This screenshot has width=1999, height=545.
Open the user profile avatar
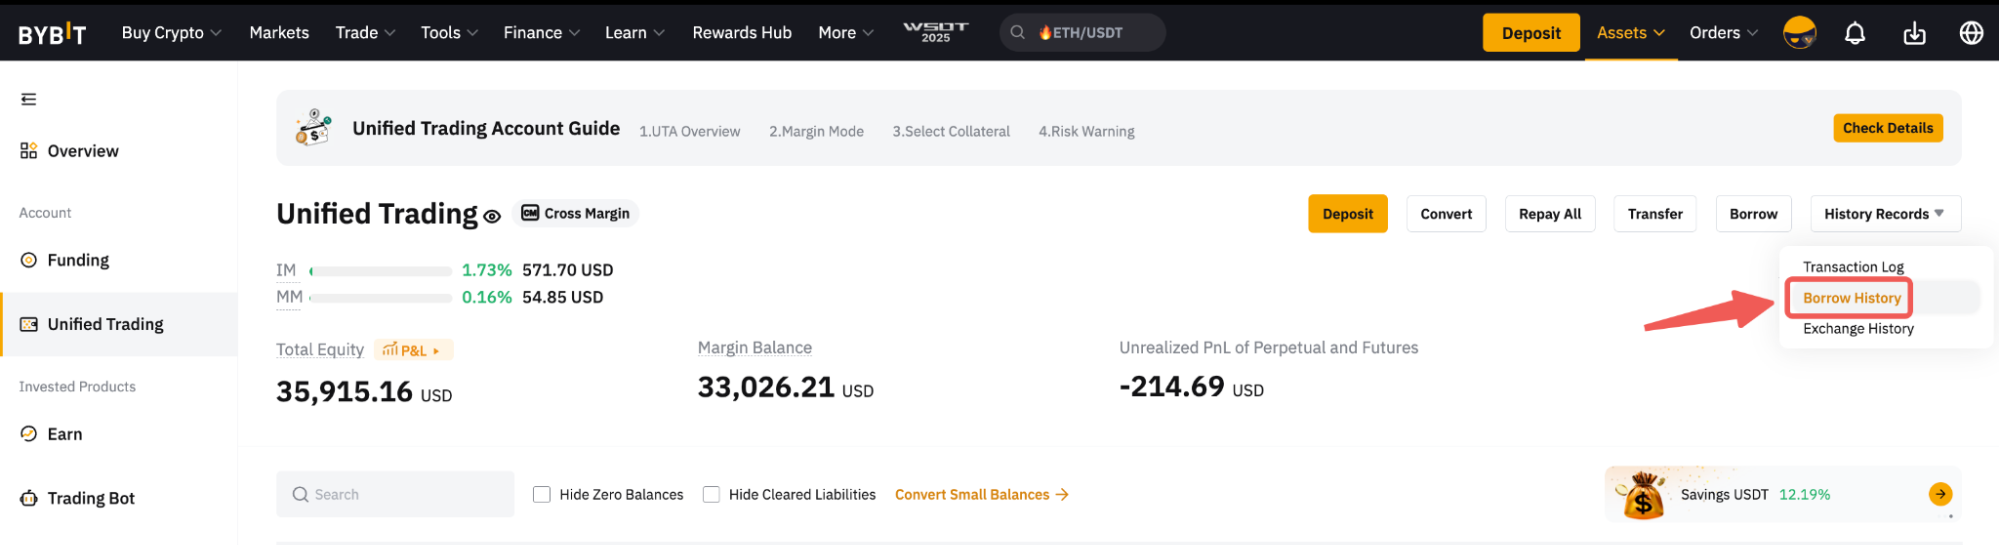pos(1799,33)
